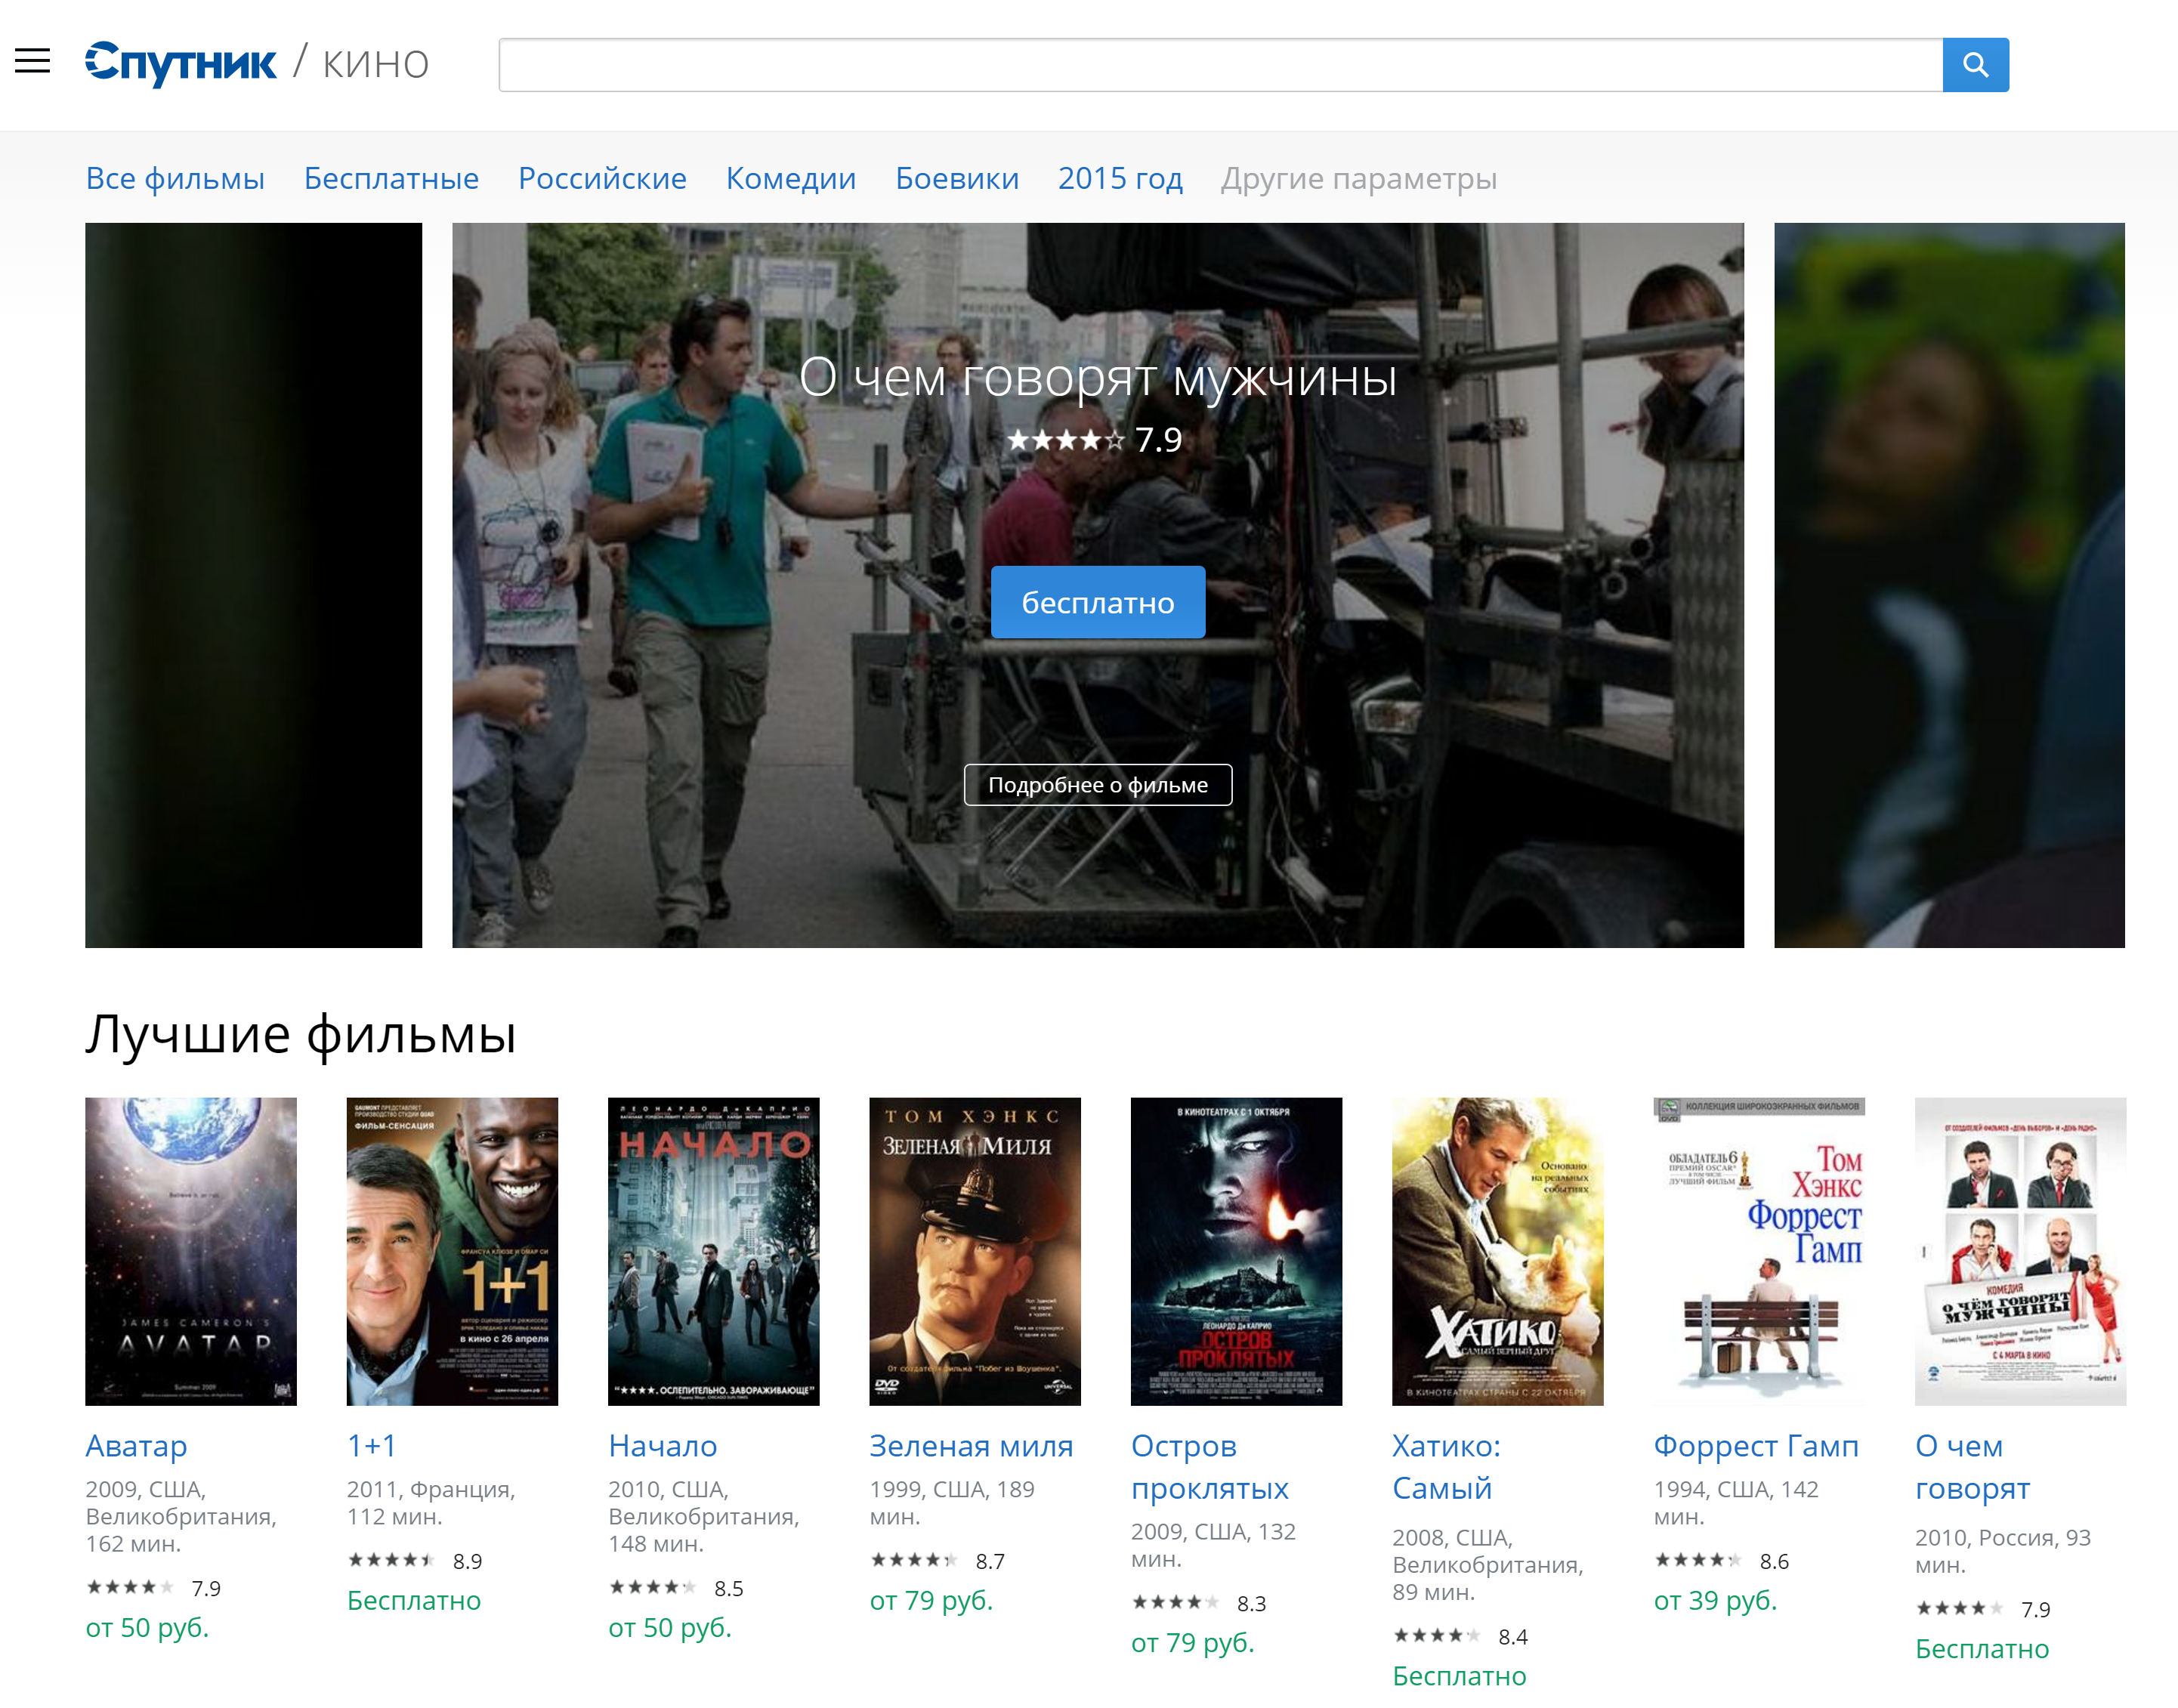Click text 1994, США, 142 мин.
This screenshot has width=2178, height=1708.
point(1736,1503)
